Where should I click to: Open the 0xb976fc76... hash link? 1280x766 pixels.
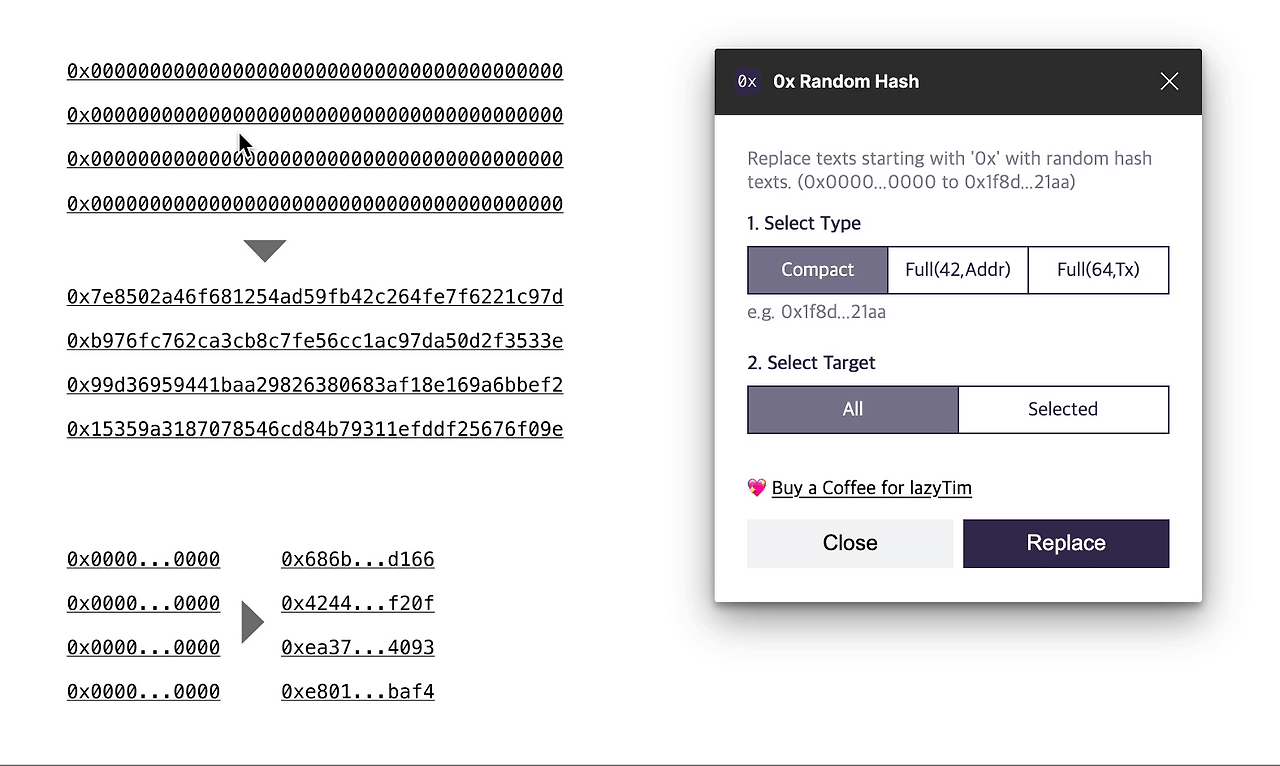(315, 341)
